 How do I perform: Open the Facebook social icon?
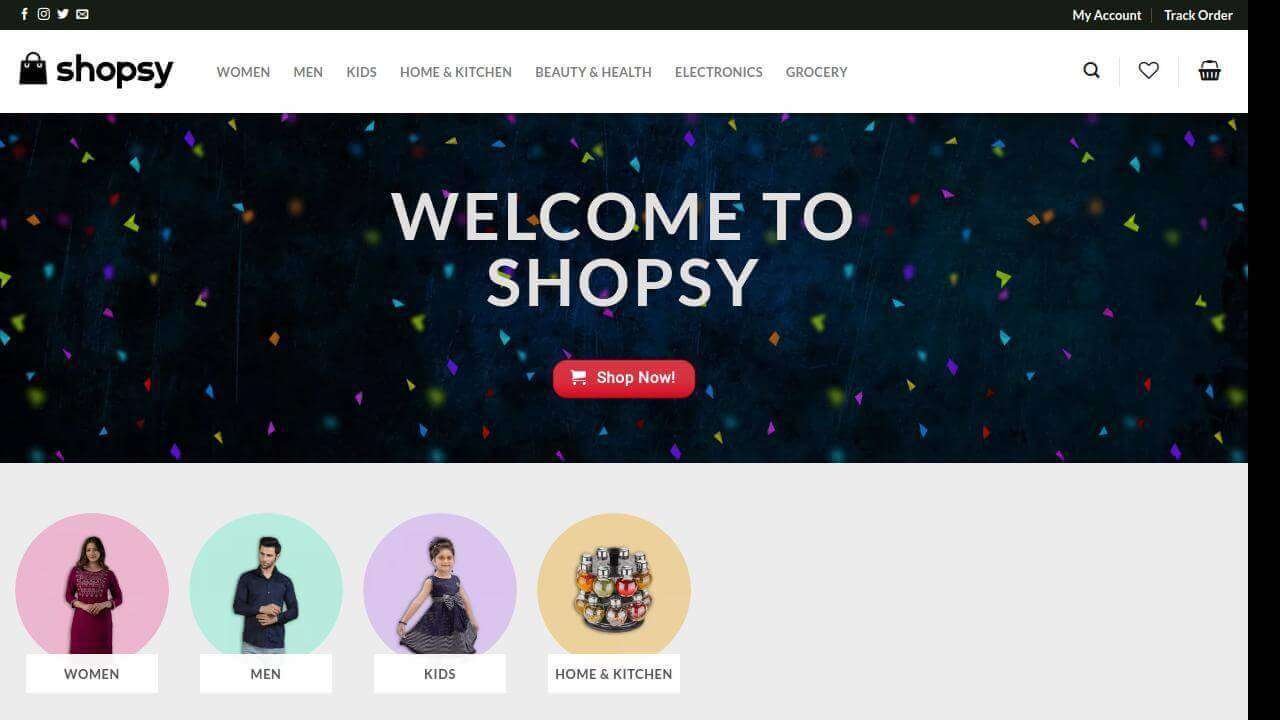click(24, 14)
